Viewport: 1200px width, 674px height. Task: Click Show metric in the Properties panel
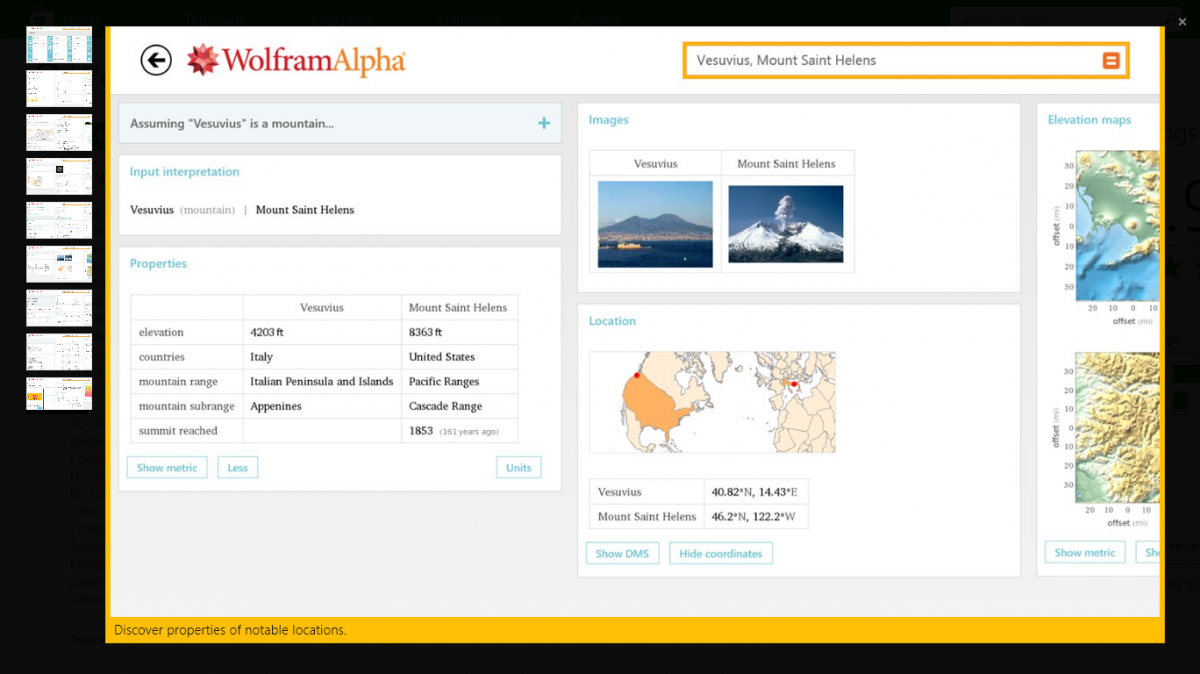tap(167, 468)
